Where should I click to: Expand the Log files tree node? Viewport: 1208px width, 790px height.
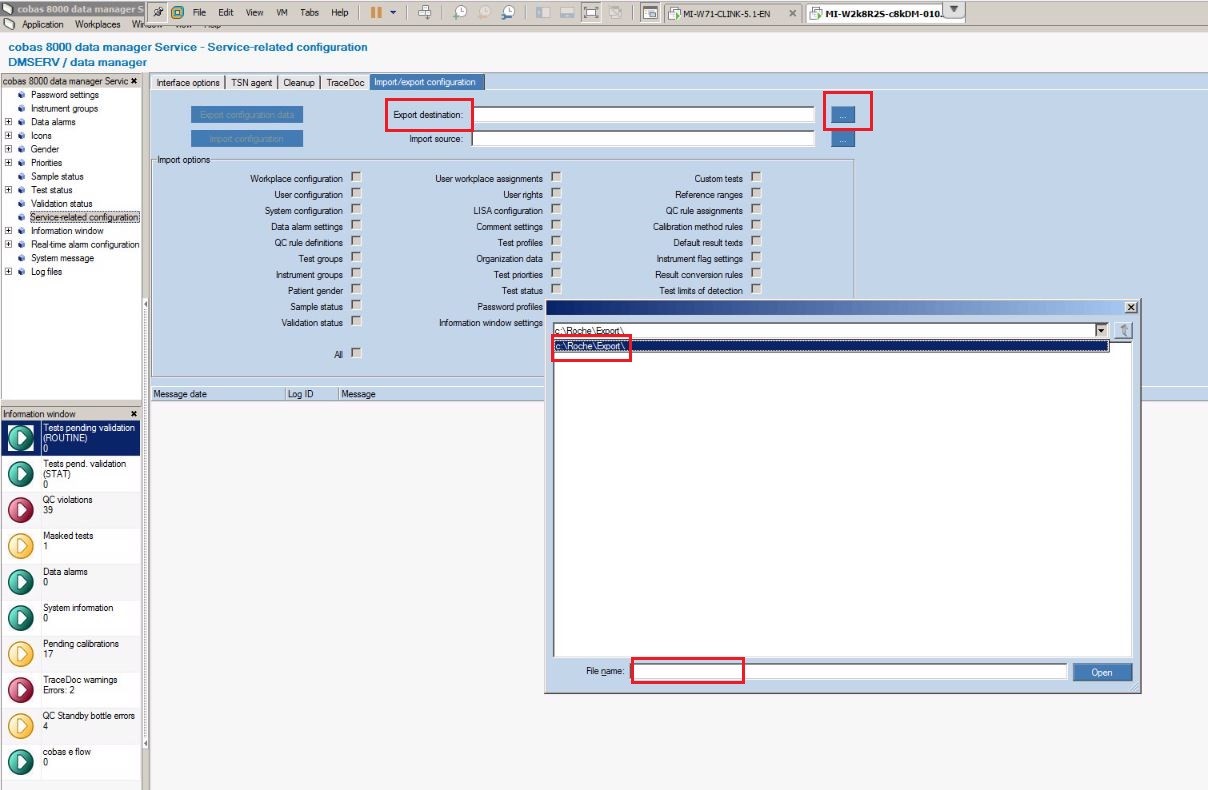click(9, 272)
